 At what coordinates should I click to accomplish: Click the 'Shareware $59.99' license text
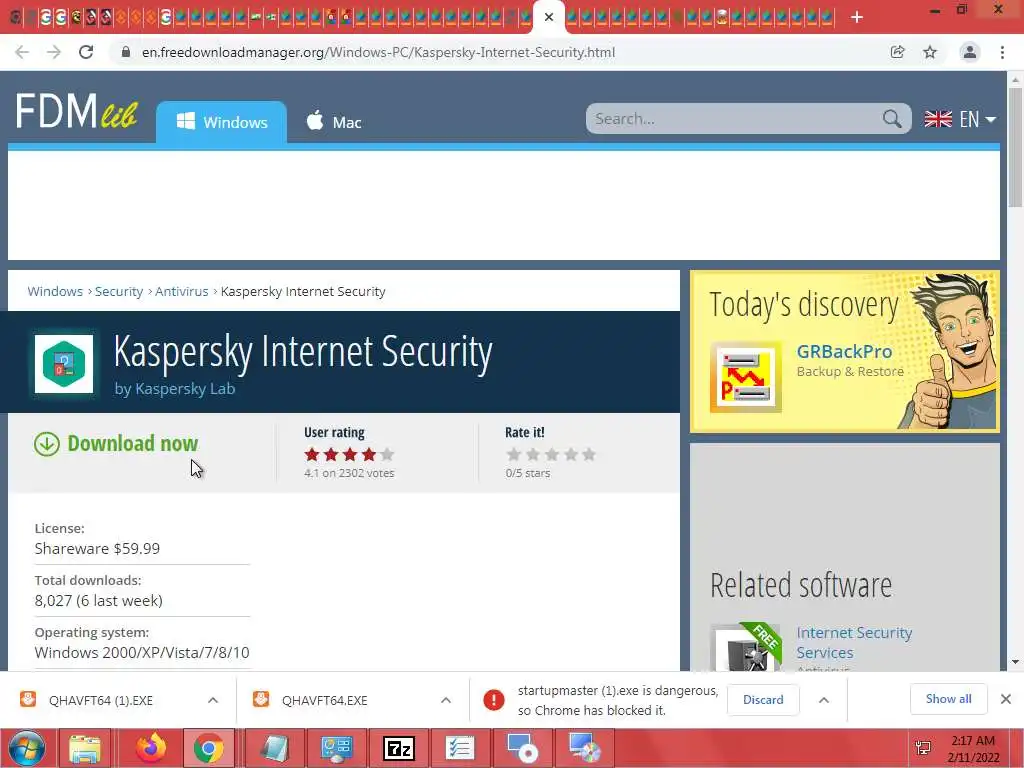97,549
